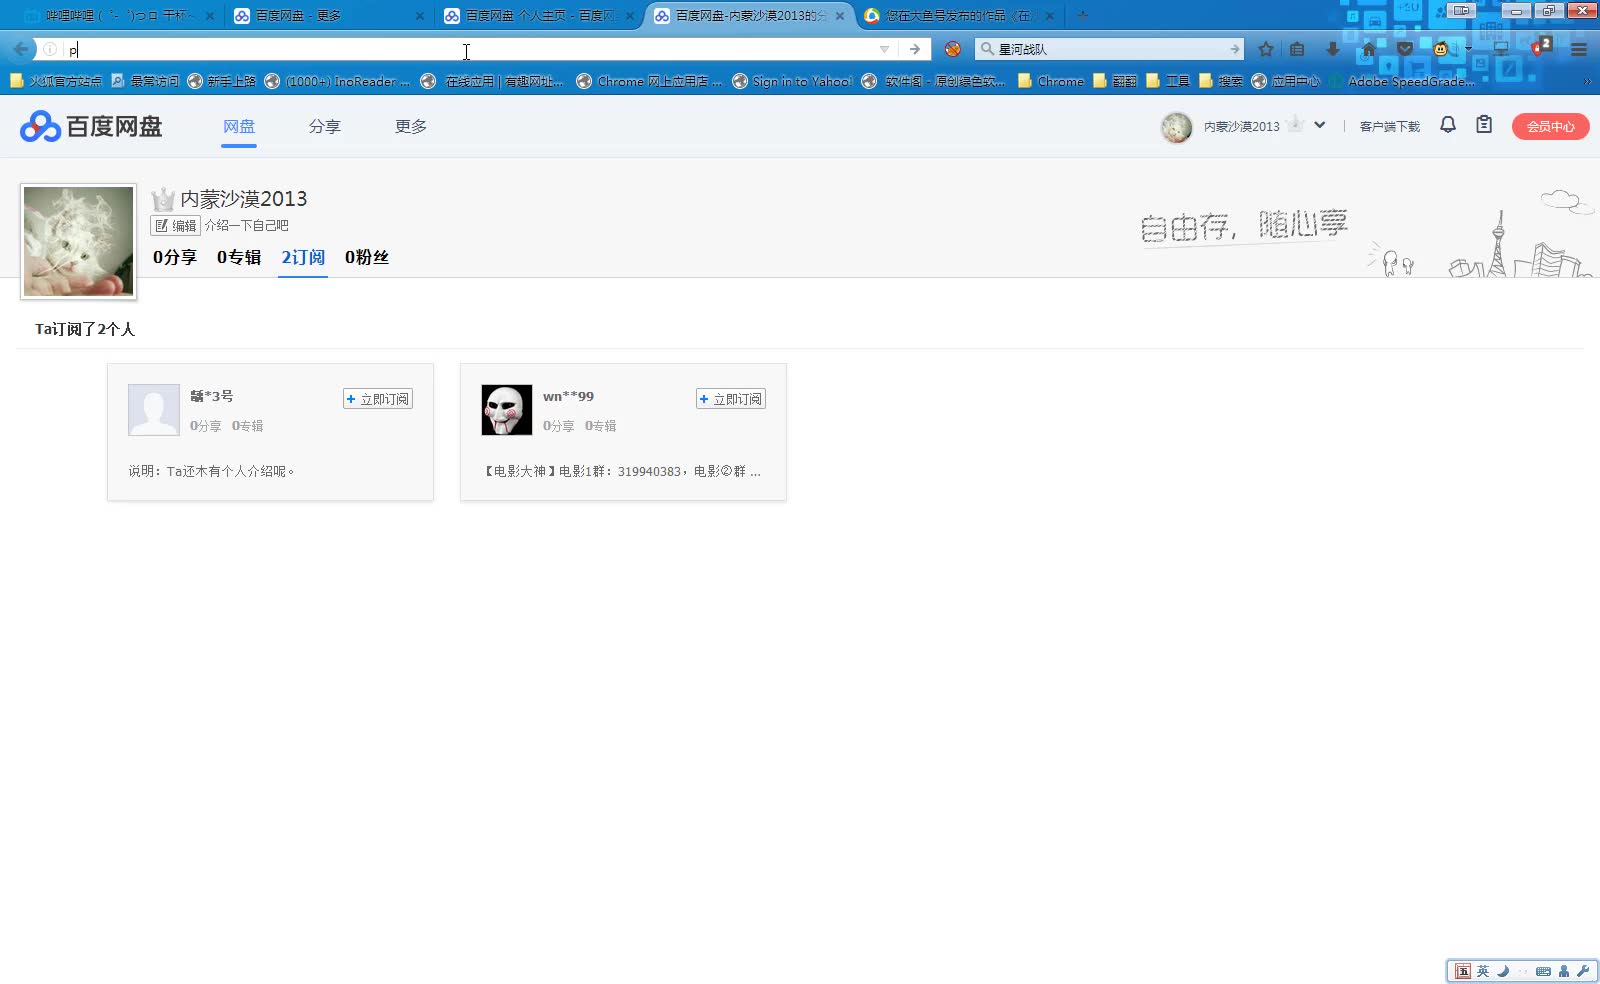This screenshot has height=984, width=1600.
Task: Open the notification bell icon
Action: pyautogui.click(x=1447, y=125)
